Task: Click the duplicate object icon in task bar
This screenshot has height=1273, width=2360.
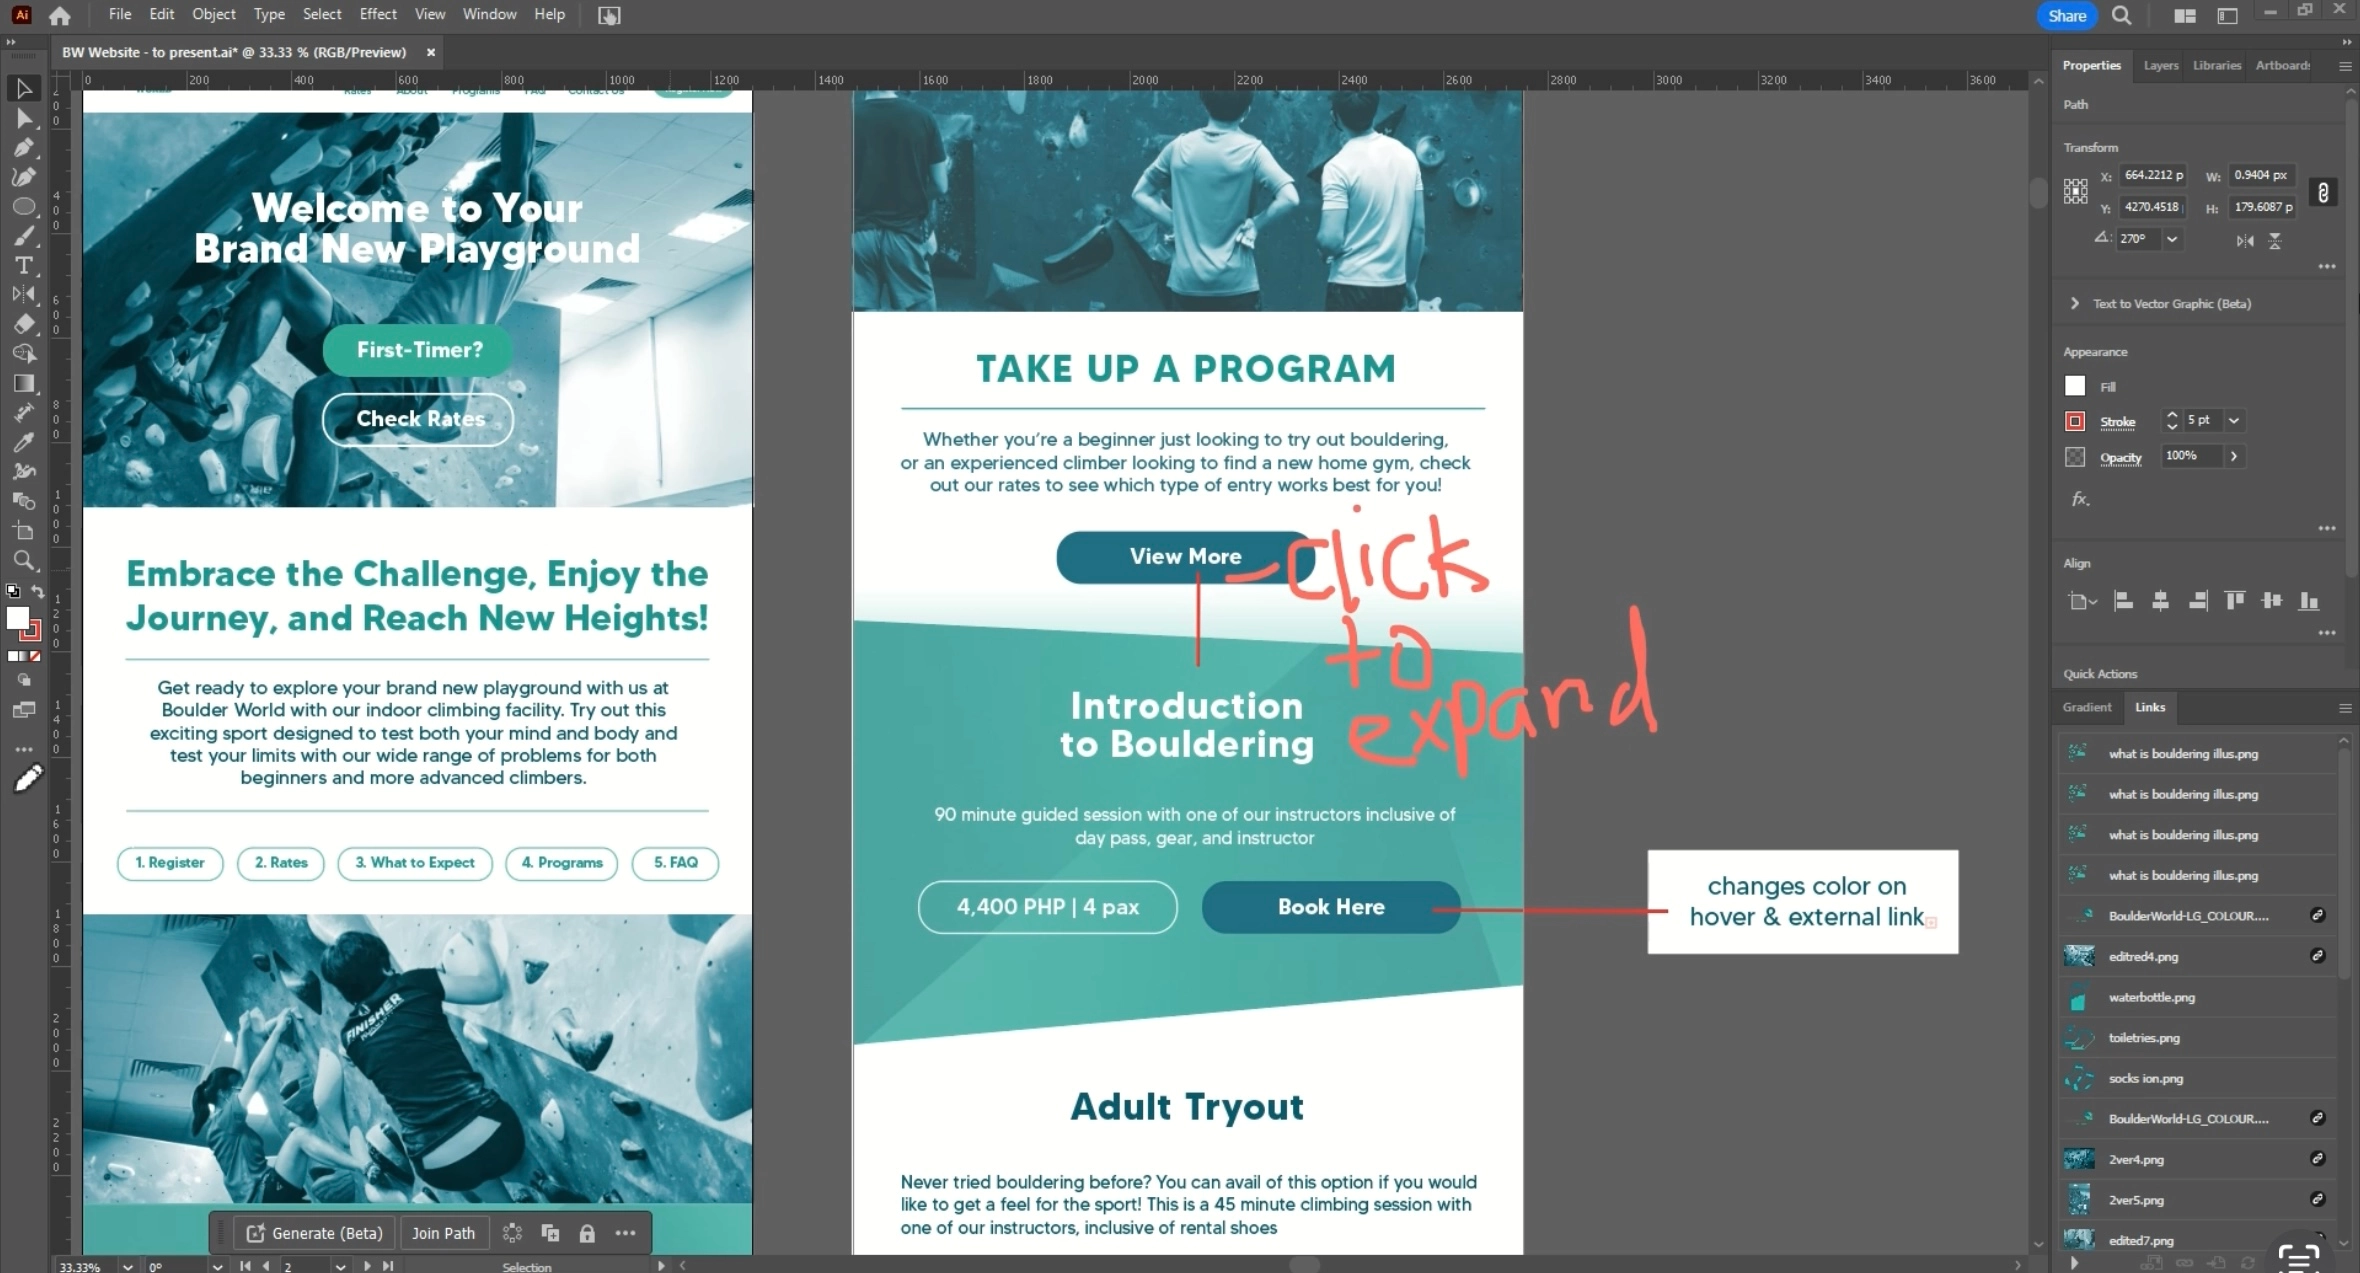Action: (550, 1233)
